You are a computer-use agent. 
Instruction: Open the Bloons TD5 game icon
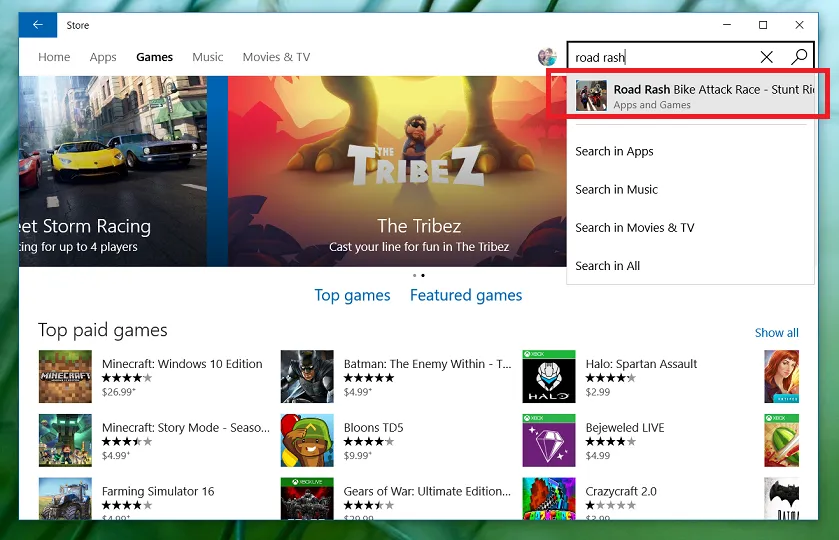click(307, 440)
